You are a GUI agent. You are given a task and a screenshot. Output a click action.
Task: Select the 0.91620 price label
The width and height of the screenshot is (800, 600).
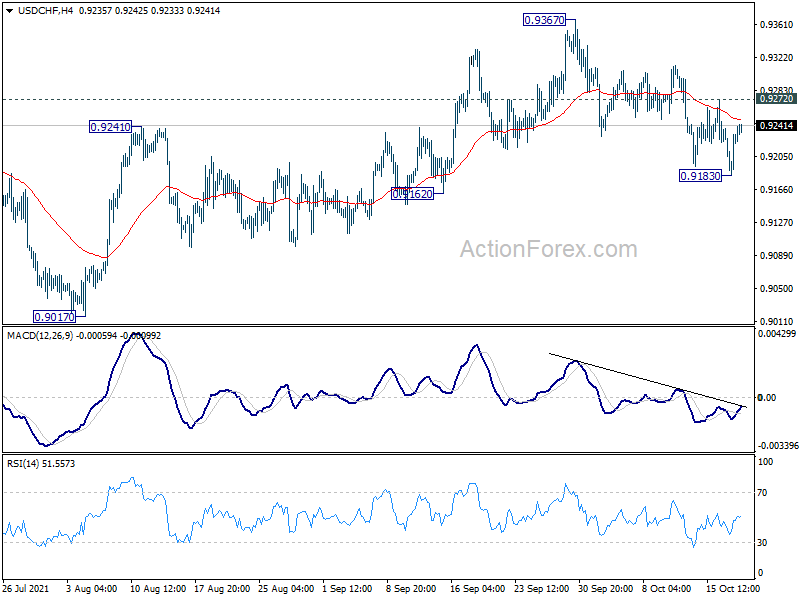(412, 193)
